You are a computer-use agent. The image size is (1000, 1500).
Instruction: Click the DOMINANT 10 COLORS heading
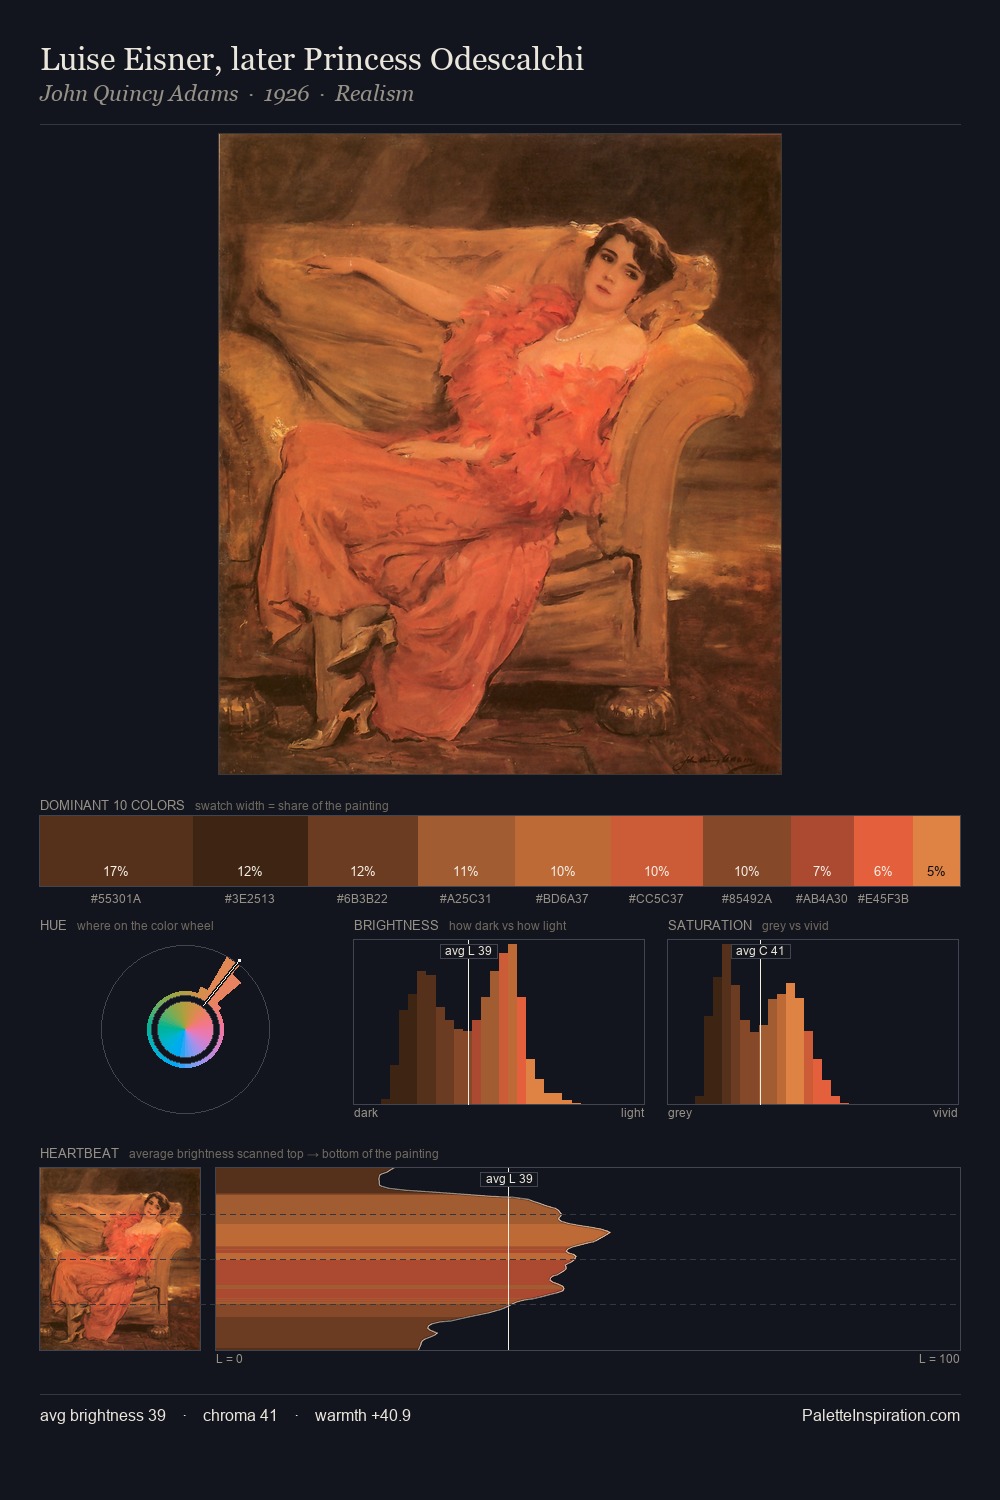112,805
